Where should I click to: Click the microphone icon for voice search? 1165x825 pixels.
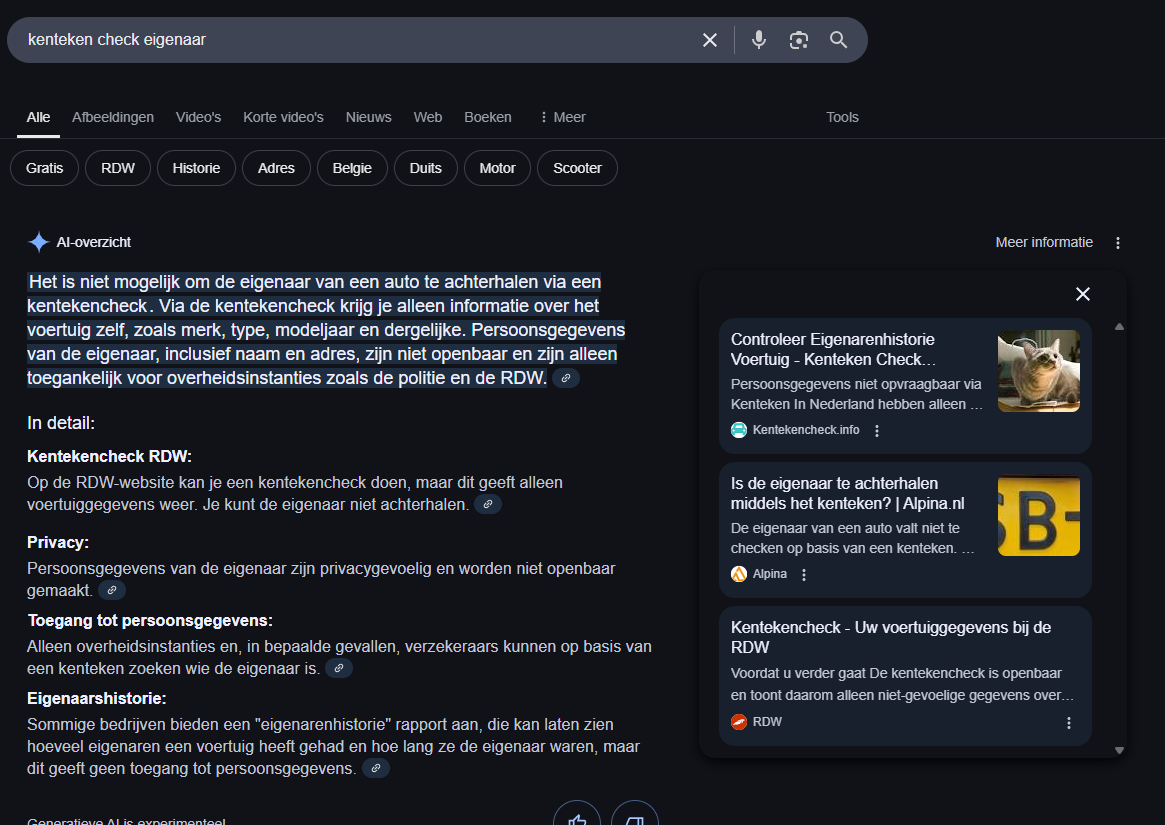point(758,39)
